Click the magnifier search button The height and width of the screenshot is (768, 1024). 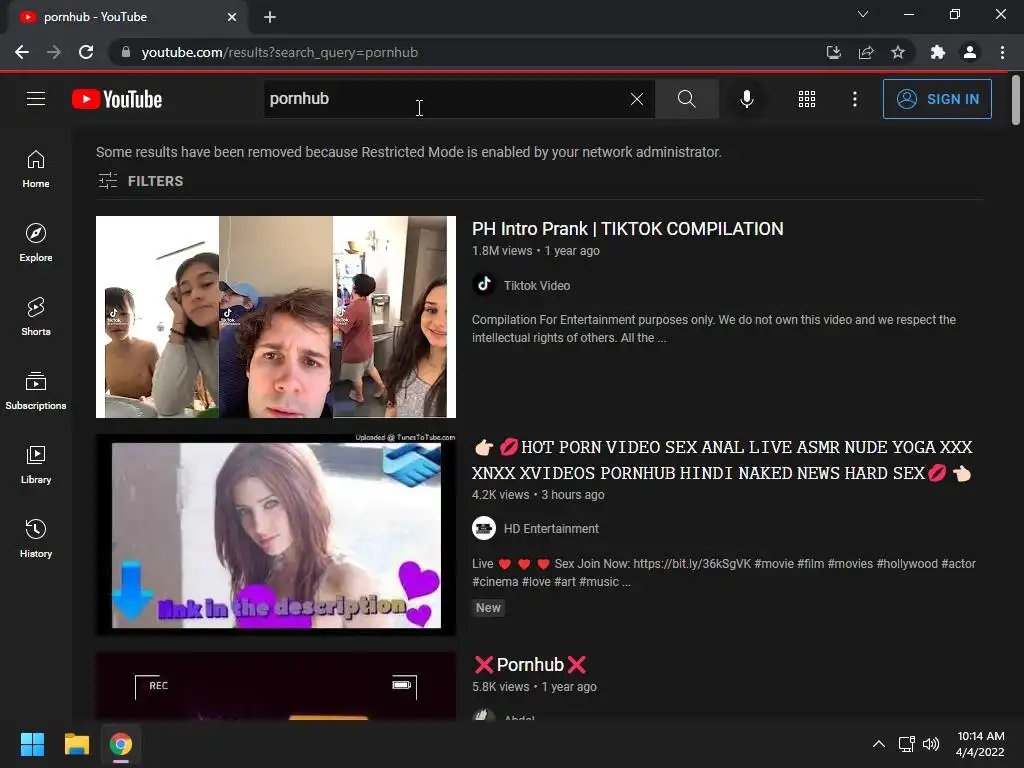coord(686,99)
